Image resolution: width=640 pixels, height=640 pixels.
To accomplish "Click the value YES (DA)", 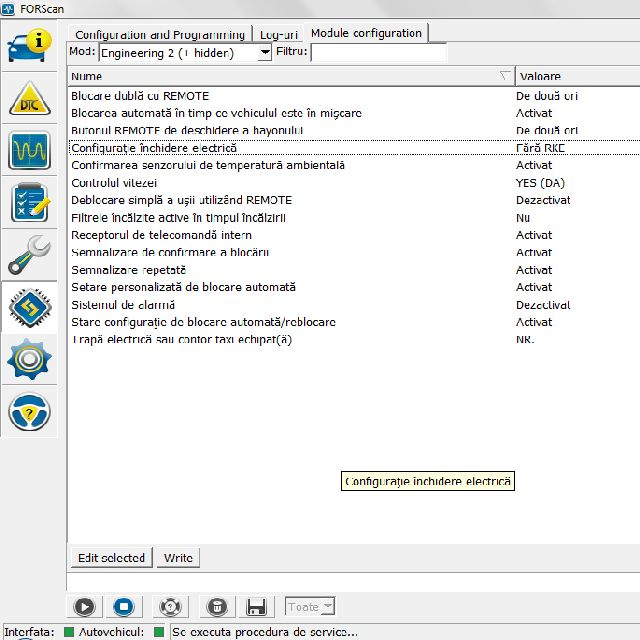I will [x=540, y=183].
